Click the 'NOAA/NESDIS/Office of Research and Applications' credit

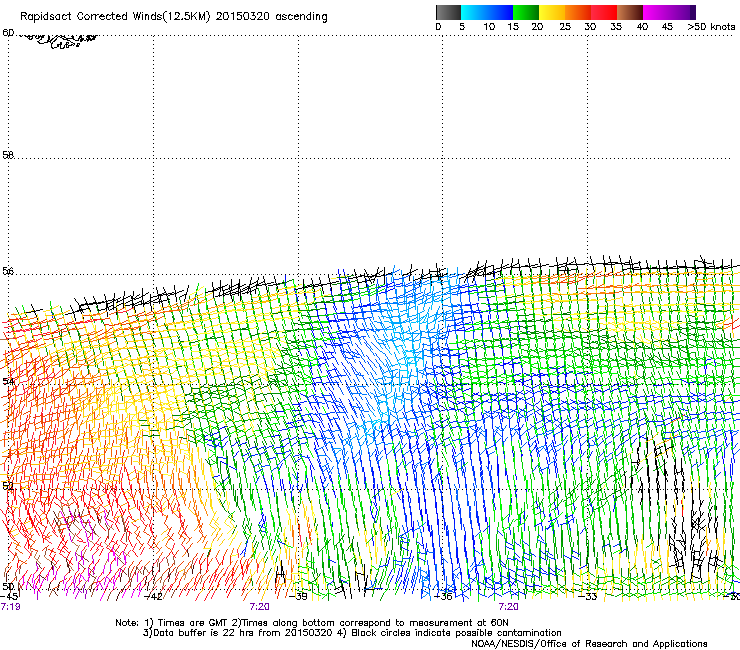click(589, 644)
